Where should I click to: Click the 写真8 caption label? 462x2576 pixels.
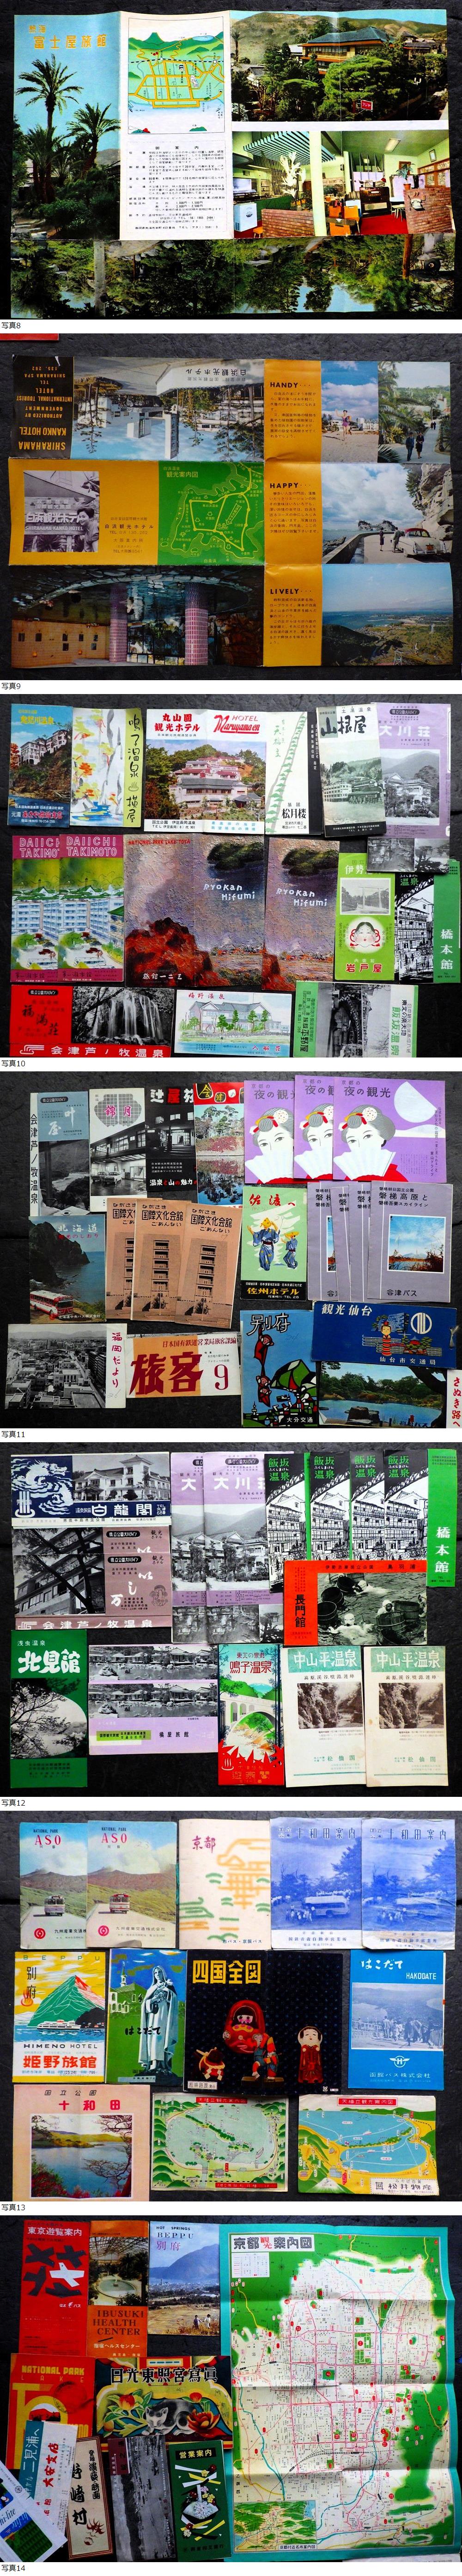[11, 325]
